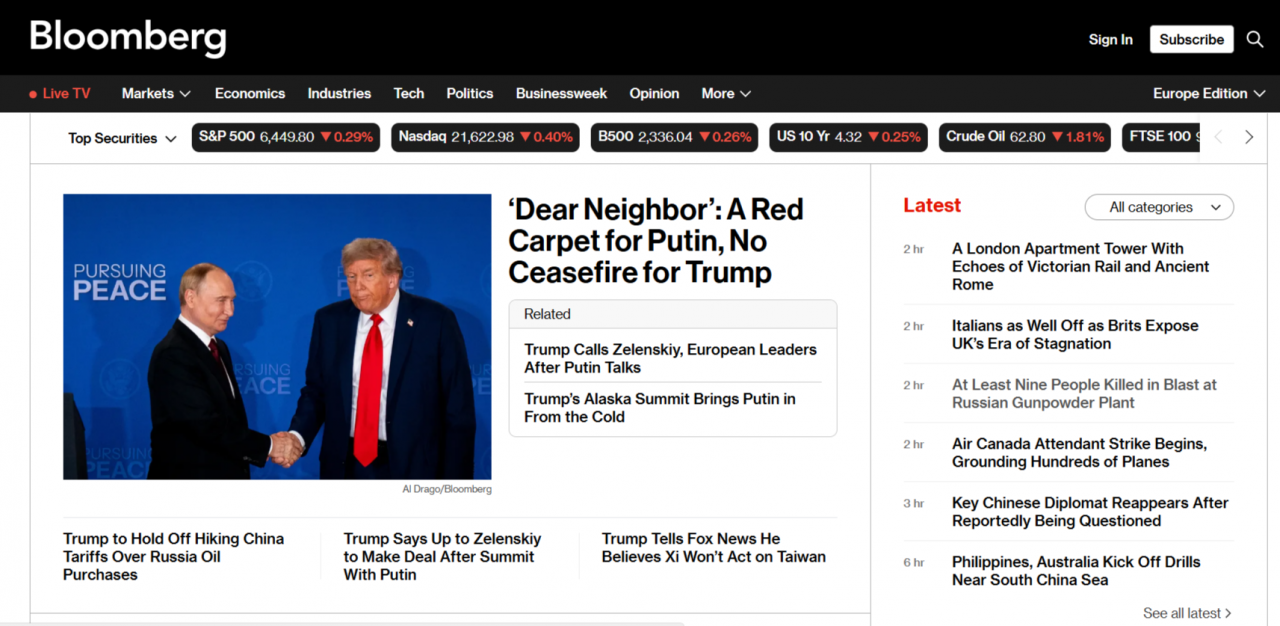Show next securities with right arrow

pyautogui.click(x=1249, y=137)
